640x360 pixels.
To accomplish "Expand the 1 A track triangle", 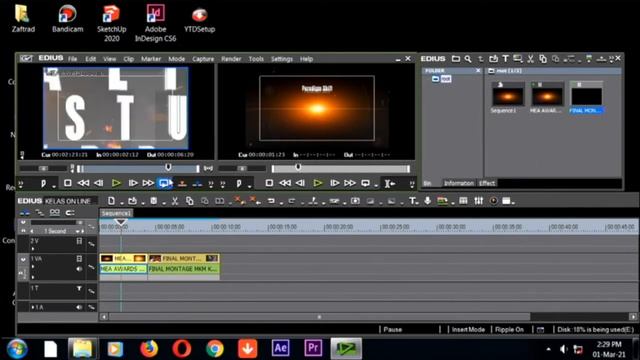I will pyautogui.click(x=33, y=307).
